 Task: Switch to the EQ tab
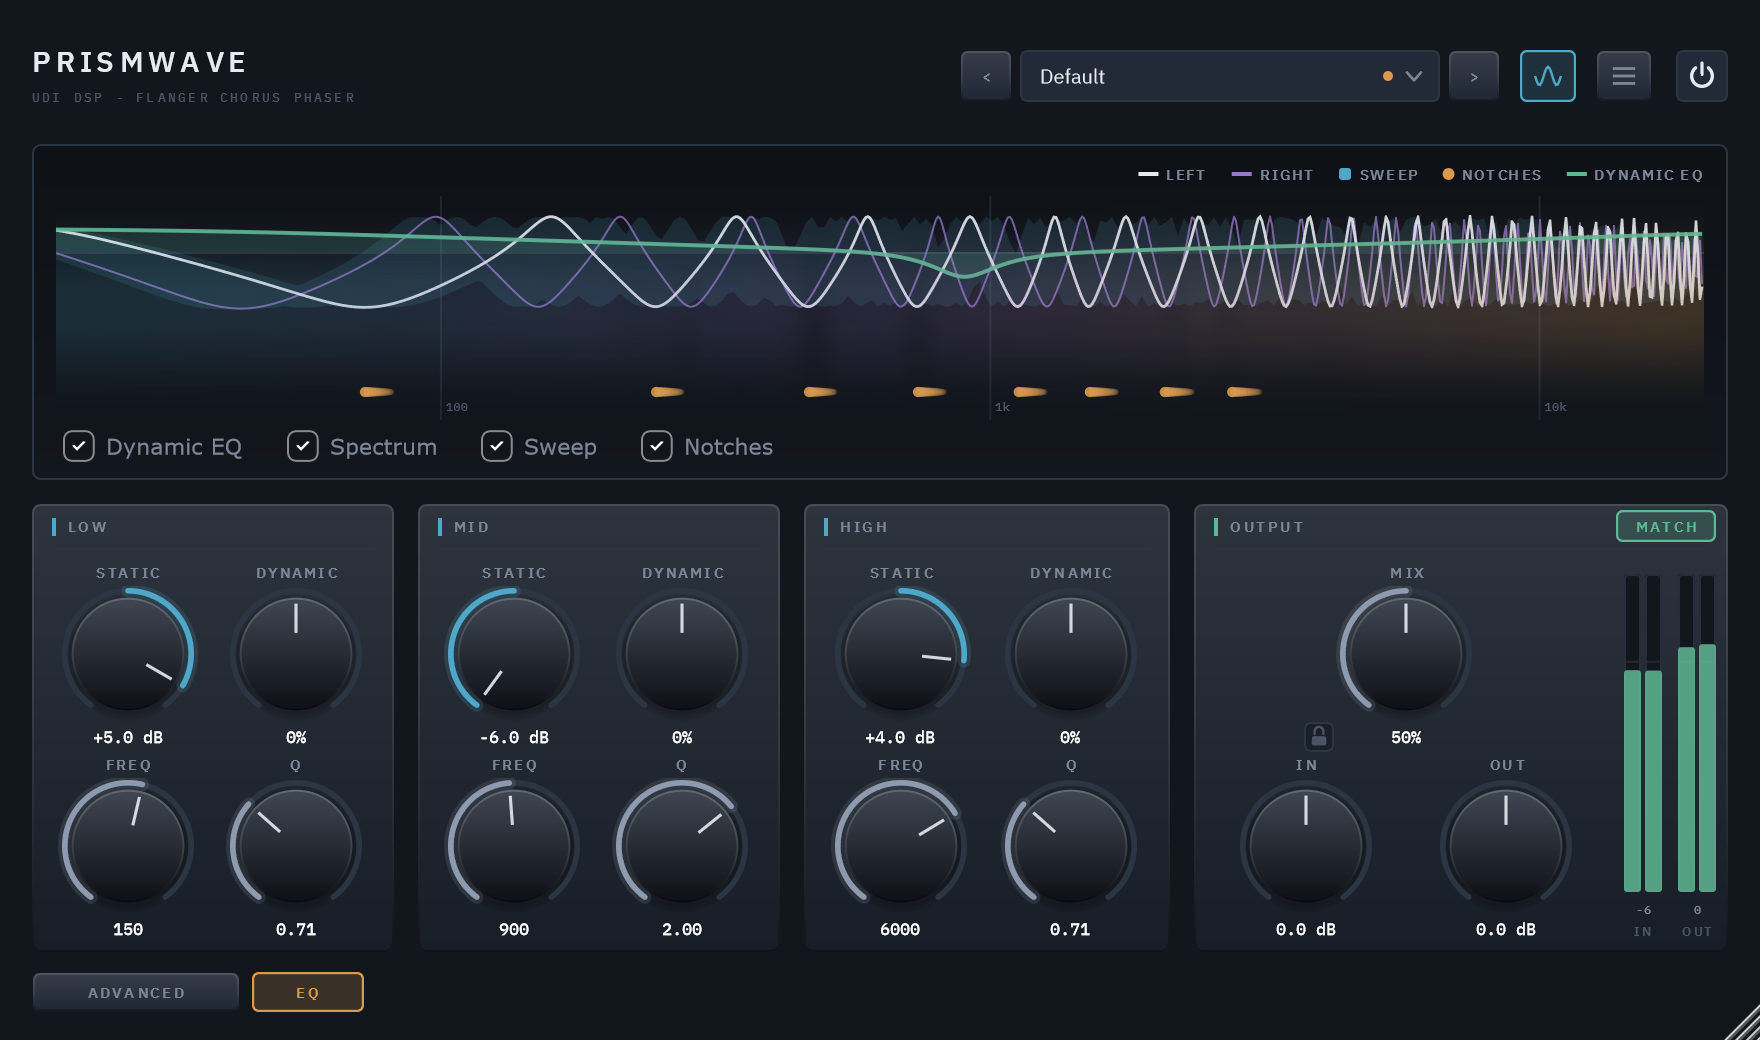click(x=308, y=992)
